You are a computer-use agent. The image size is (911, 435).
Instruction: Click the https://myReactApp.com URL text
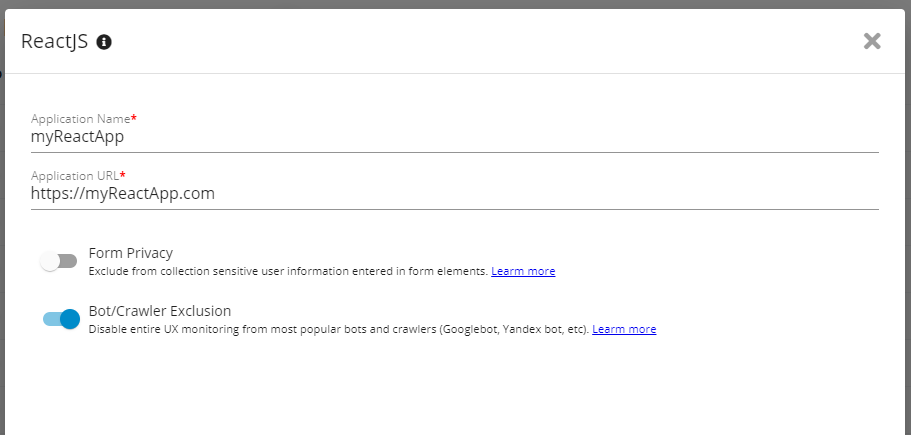point(123,194)
